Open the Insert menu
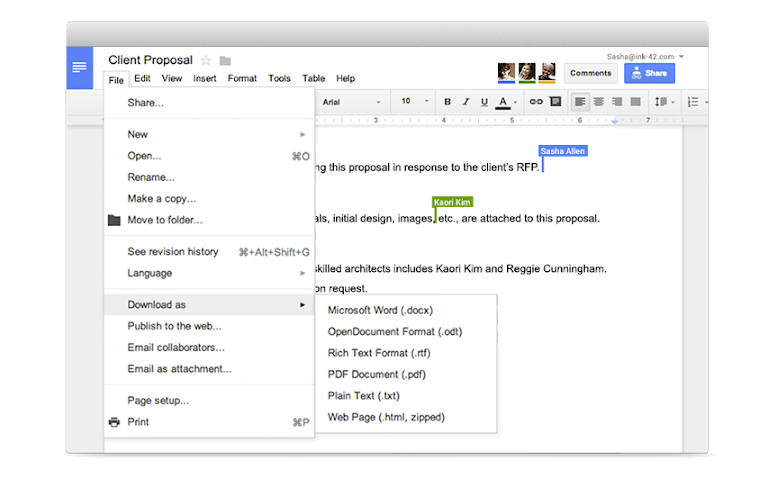The width and height of the screenshot is (768, 479). coord(205,78)
